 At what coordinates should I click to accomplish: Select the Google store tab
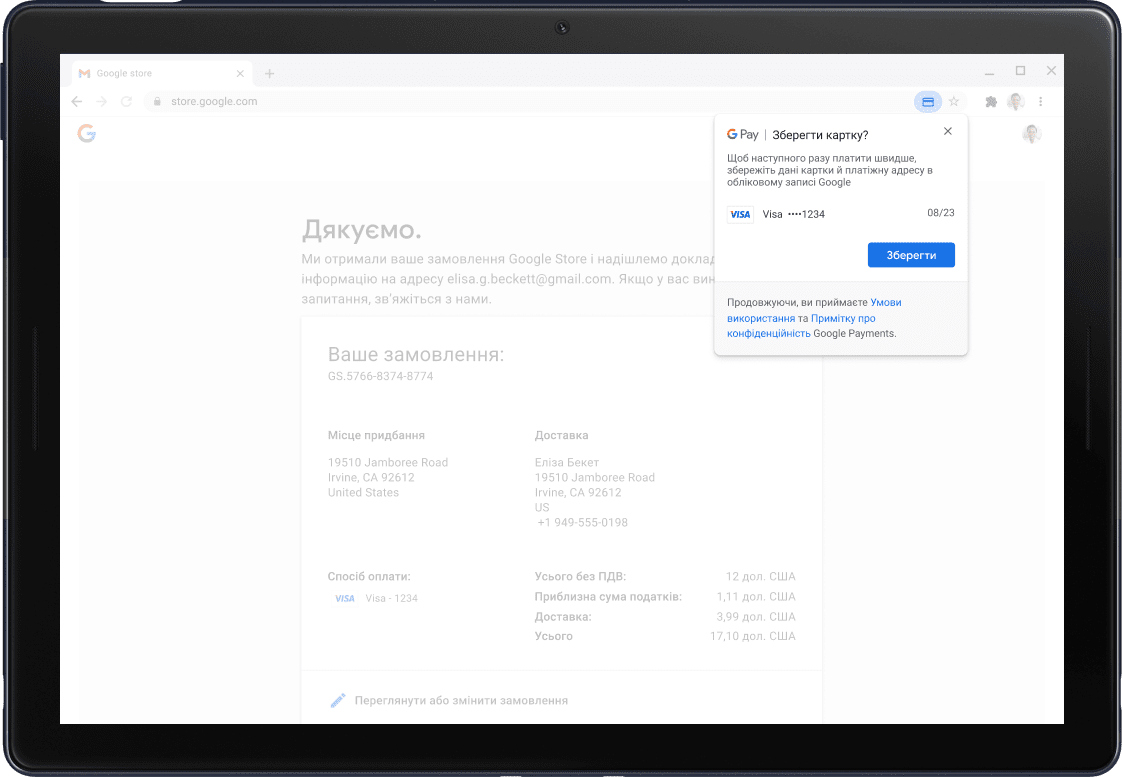click(x=150, y=73)
